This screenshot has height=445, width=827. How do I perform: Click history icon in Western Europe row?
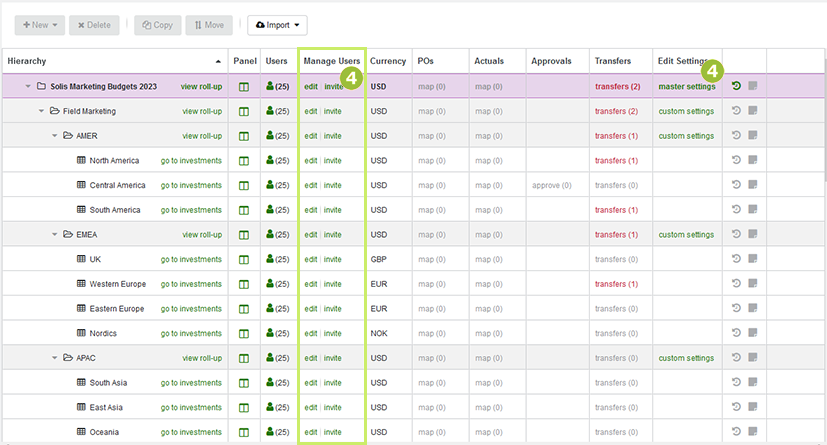736,283
